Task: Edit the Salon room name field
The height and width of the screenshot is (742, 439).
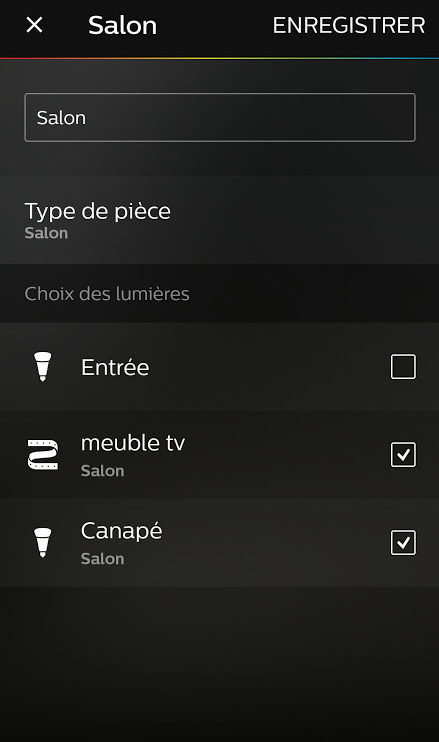Action: tap(220, 117)
